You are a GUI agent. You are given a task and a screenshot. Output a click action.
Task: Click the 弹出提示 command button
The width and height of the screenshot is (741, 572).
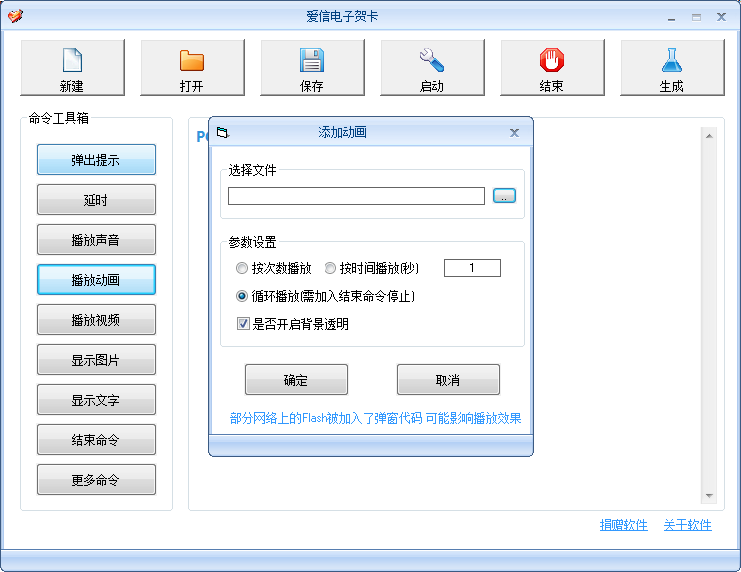96,160
